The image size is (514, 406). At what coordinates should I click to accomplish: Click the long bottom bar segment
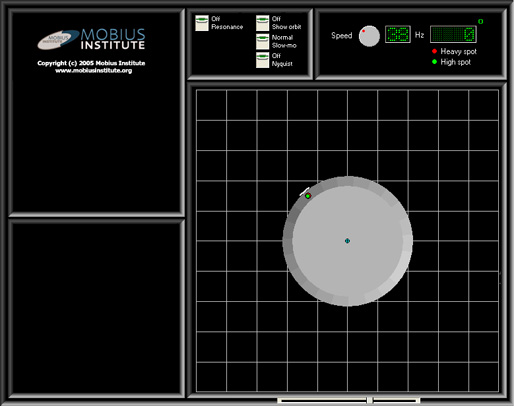pyautogui.click(x=322, y=400)
